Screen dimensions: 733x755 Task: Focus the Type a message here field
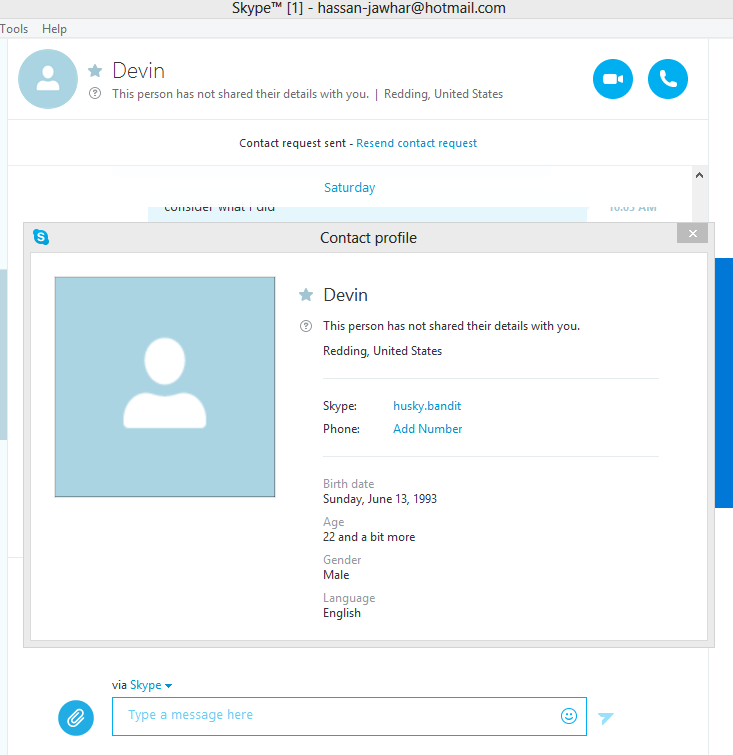coord(349,716)
